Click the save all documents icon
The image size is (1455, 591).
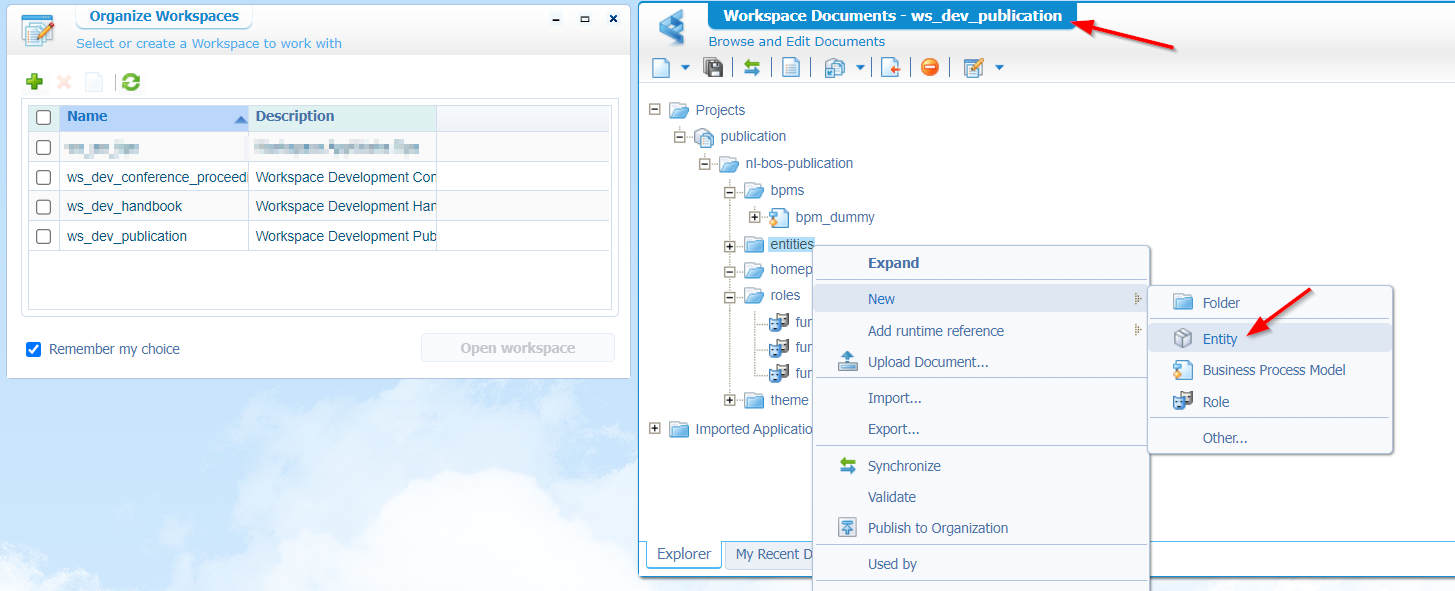[x=713, y=67]
